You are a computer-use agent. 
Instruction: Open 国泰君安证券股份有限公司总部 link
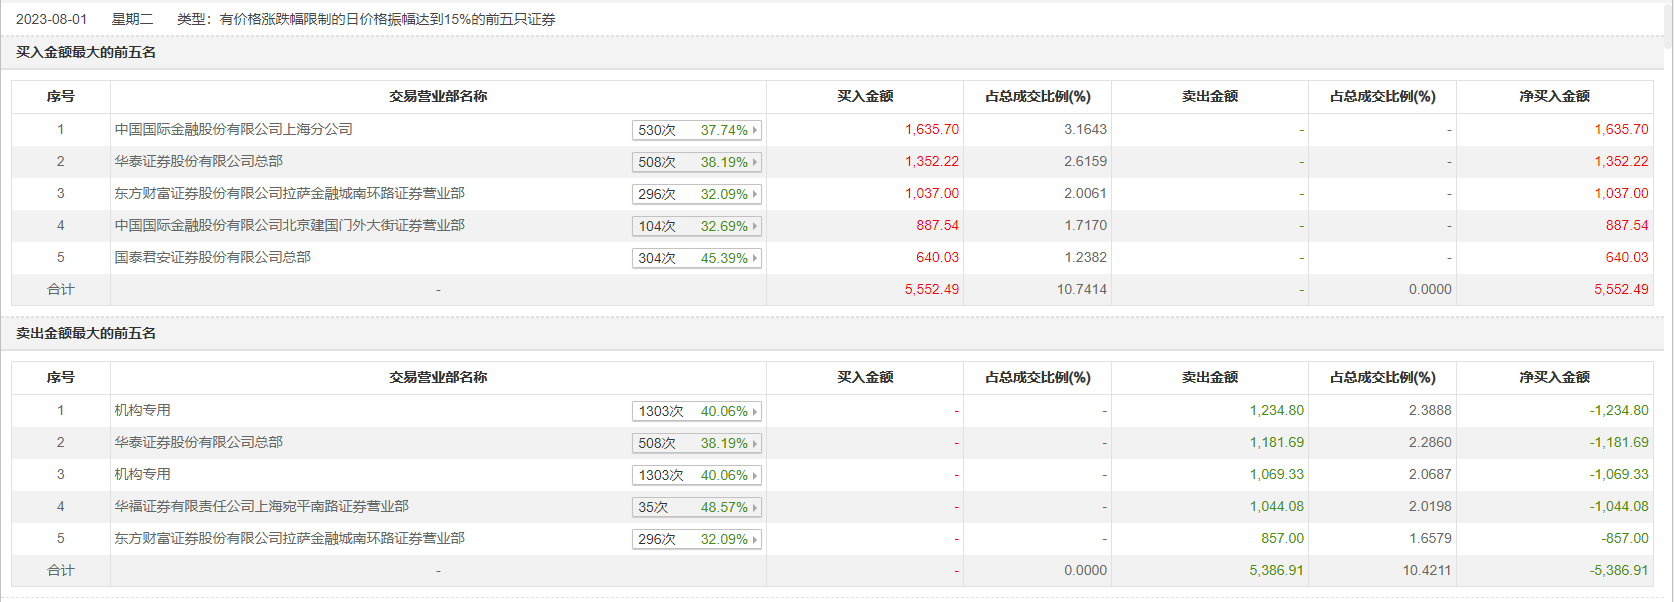[x=212, y=257]
